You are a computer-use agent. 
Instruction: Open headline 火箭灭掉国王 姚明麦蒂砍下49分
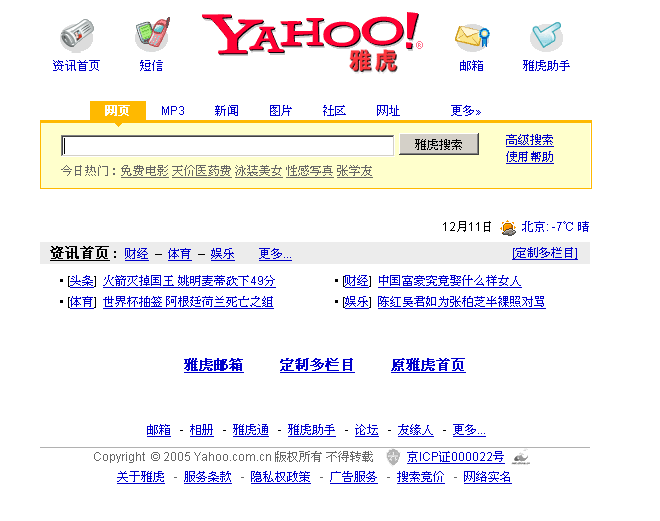[189, 281]
